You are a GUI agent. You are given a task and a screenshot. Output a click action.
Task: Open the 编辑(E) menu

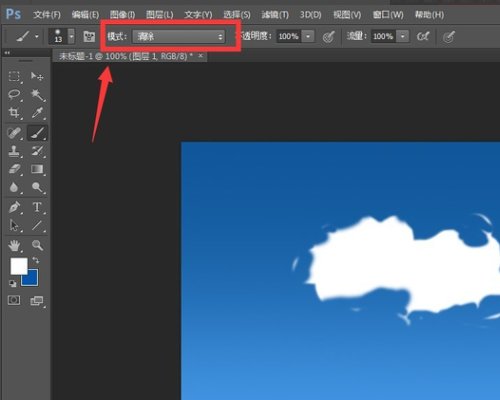tap(85, 15)
